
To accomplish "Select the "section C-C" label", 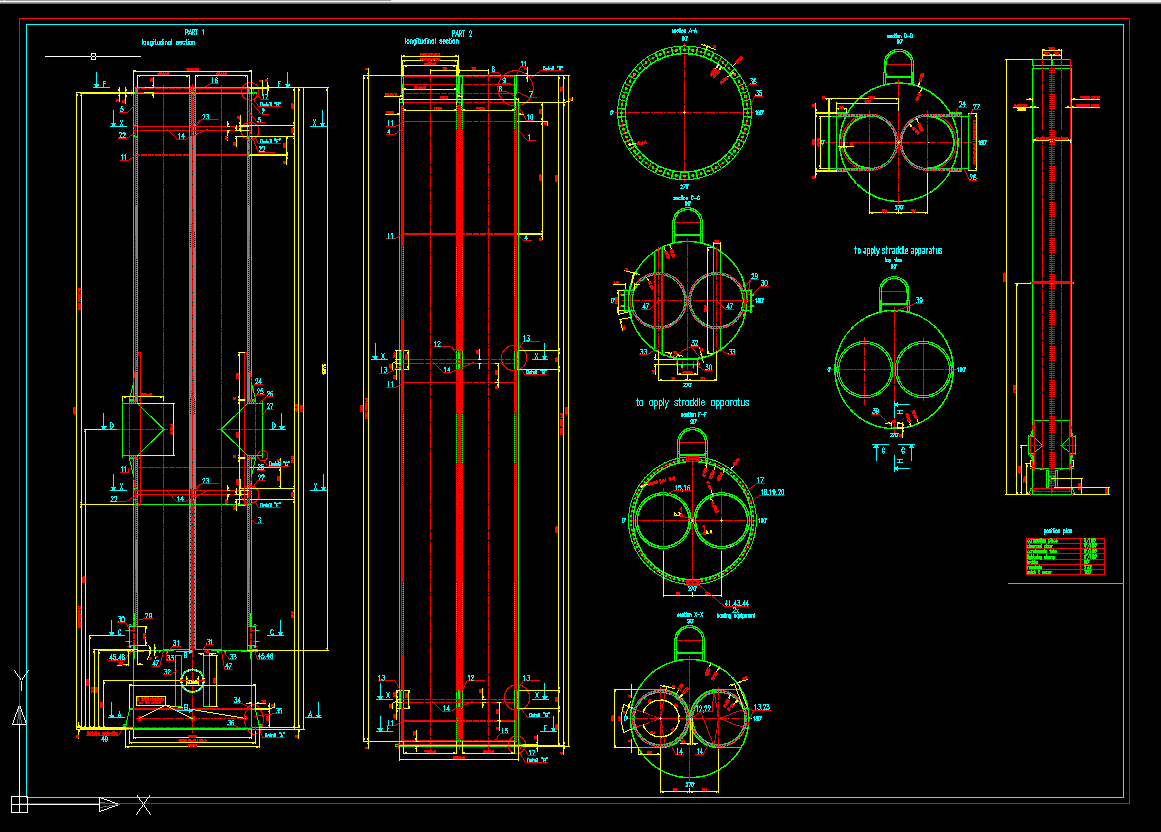I will (x=686, y=198).
